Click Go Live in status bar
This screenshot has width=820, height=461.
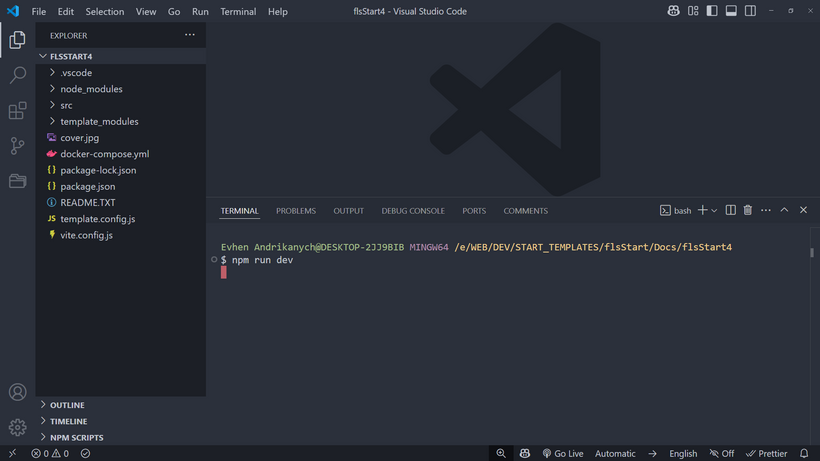[562, 453]
